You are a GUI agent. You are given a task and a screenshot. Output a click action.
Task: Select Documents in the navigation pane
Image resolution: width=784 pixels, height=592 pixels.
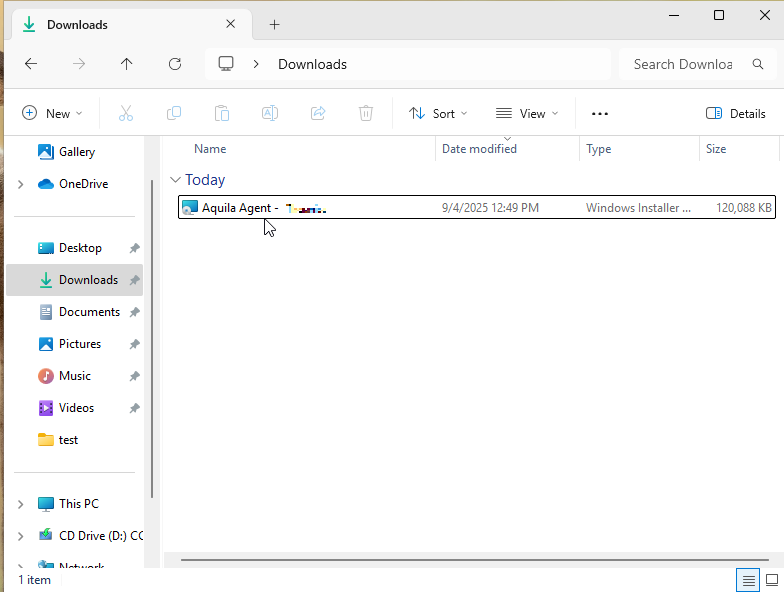(x=89, y=312)
